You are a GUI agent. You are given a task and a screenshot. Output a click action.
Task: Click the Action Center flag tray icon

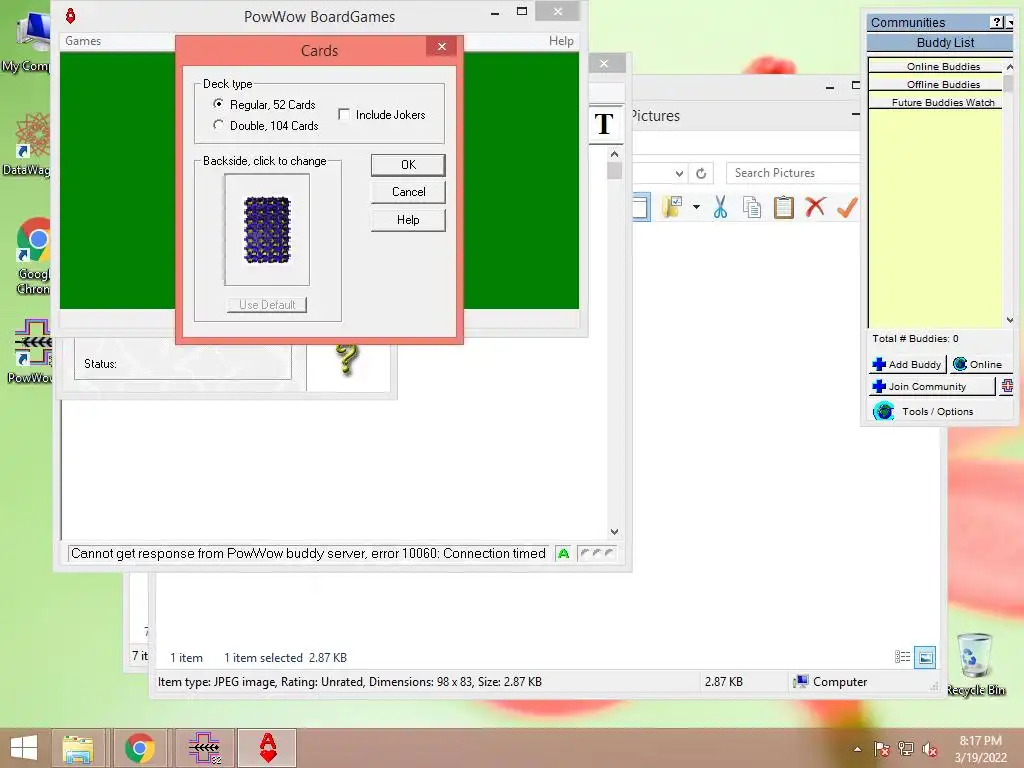[882, 749]
